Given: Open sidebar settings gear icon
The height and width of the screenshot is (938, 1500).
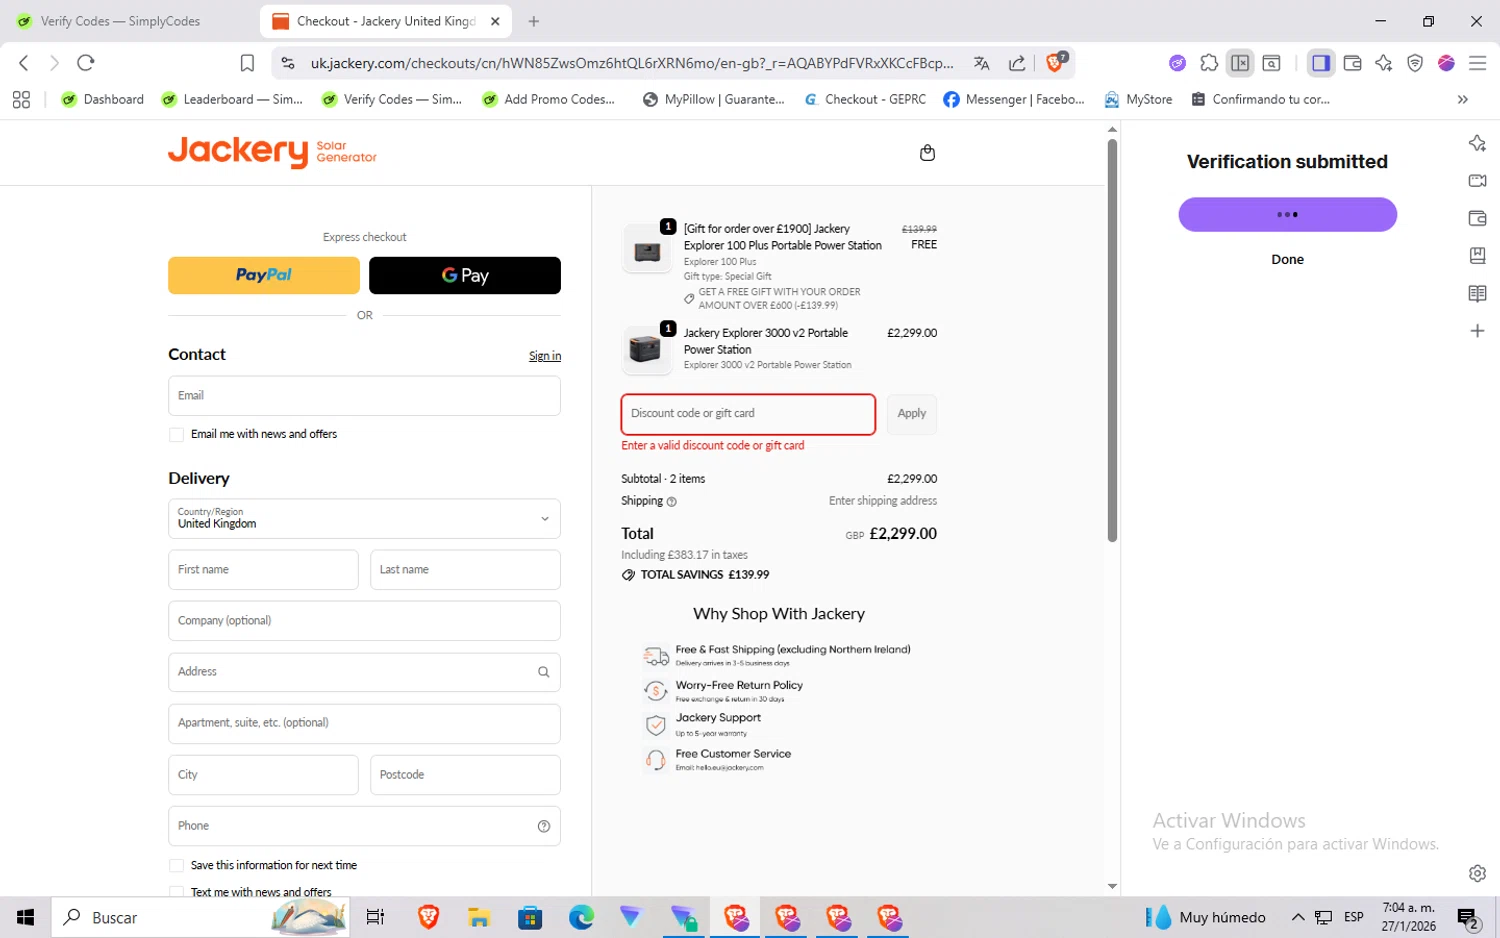Looking at the screenshot, I should (x=1477, y=873).
